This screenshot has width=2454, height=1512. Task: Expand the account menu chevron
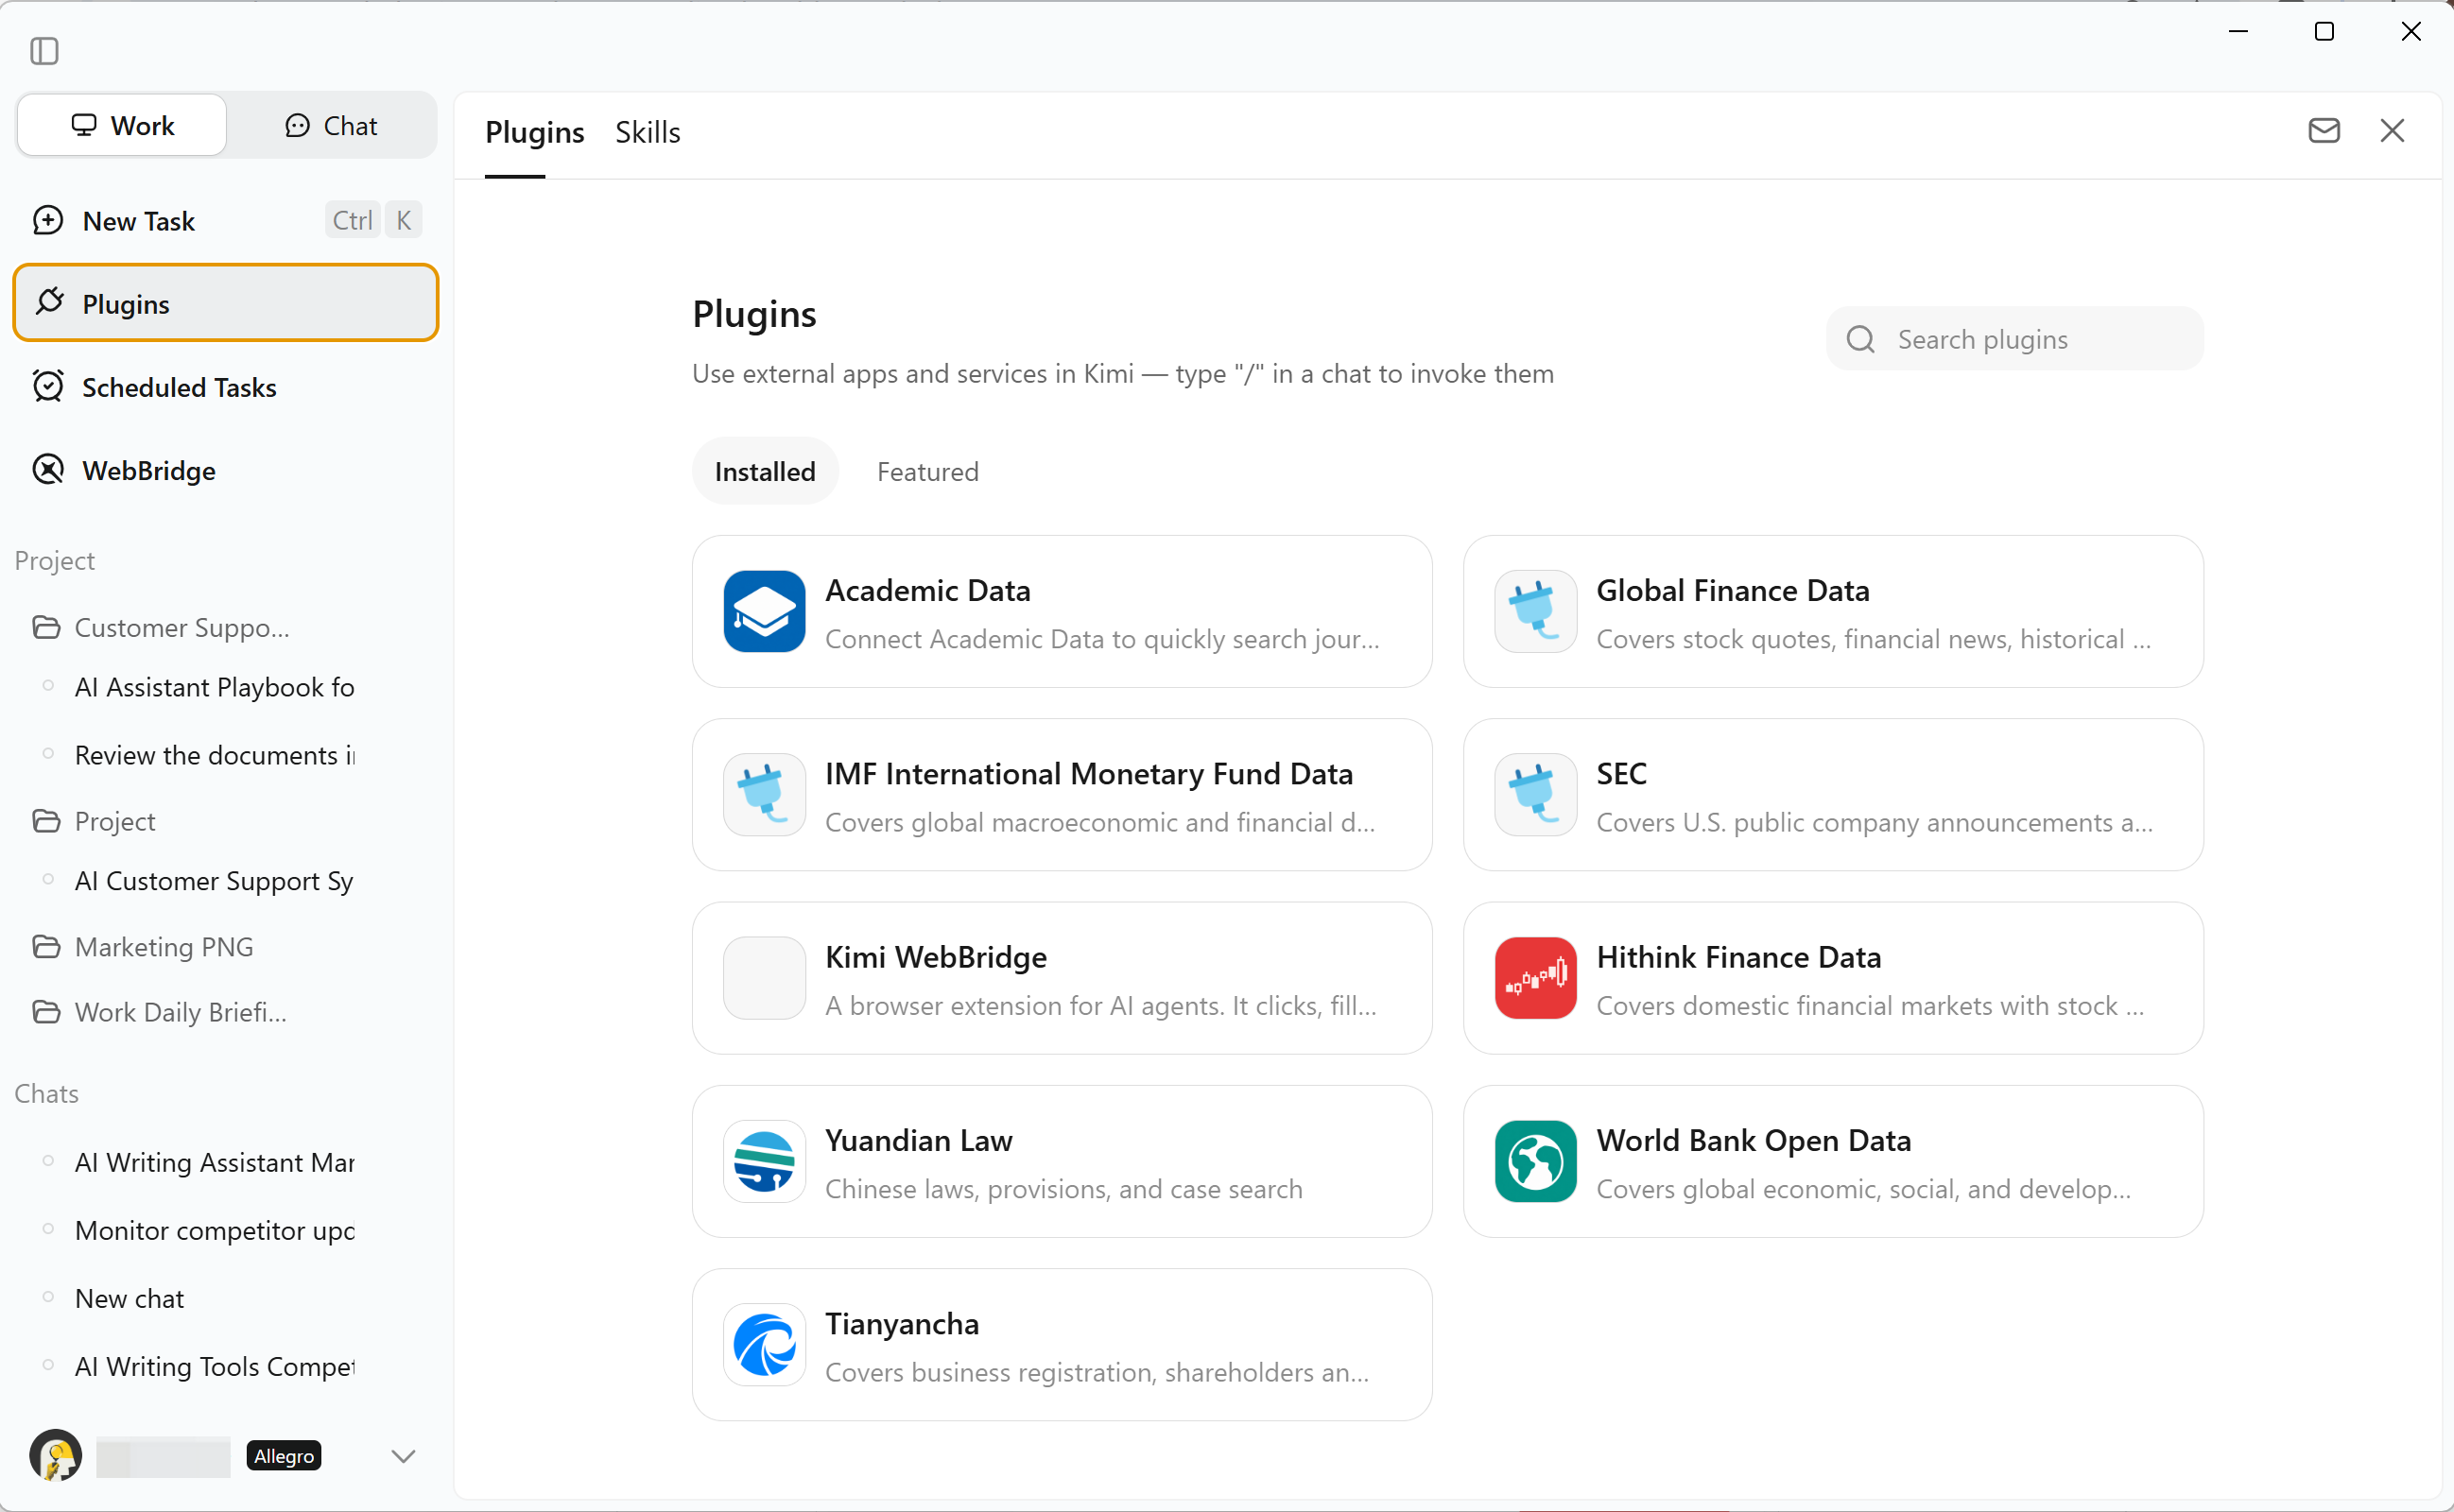tap(403, 1456)
